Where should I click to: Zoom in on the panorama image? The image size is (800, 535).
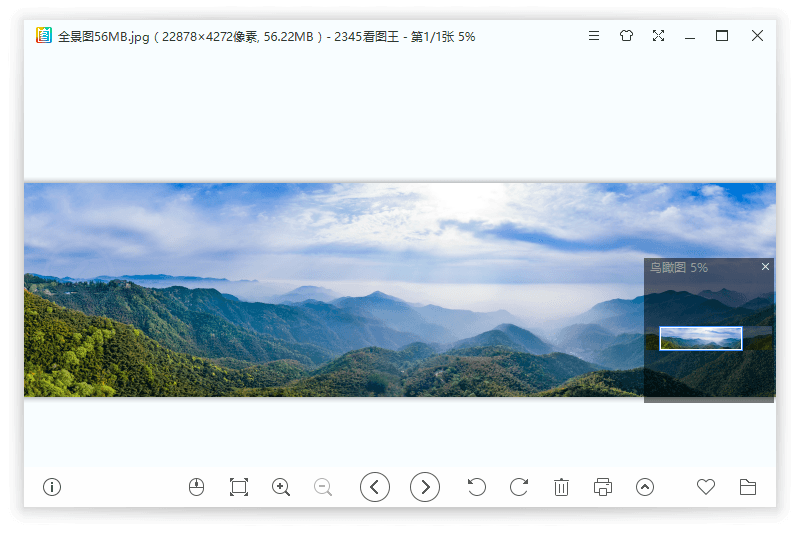point(281,487)
